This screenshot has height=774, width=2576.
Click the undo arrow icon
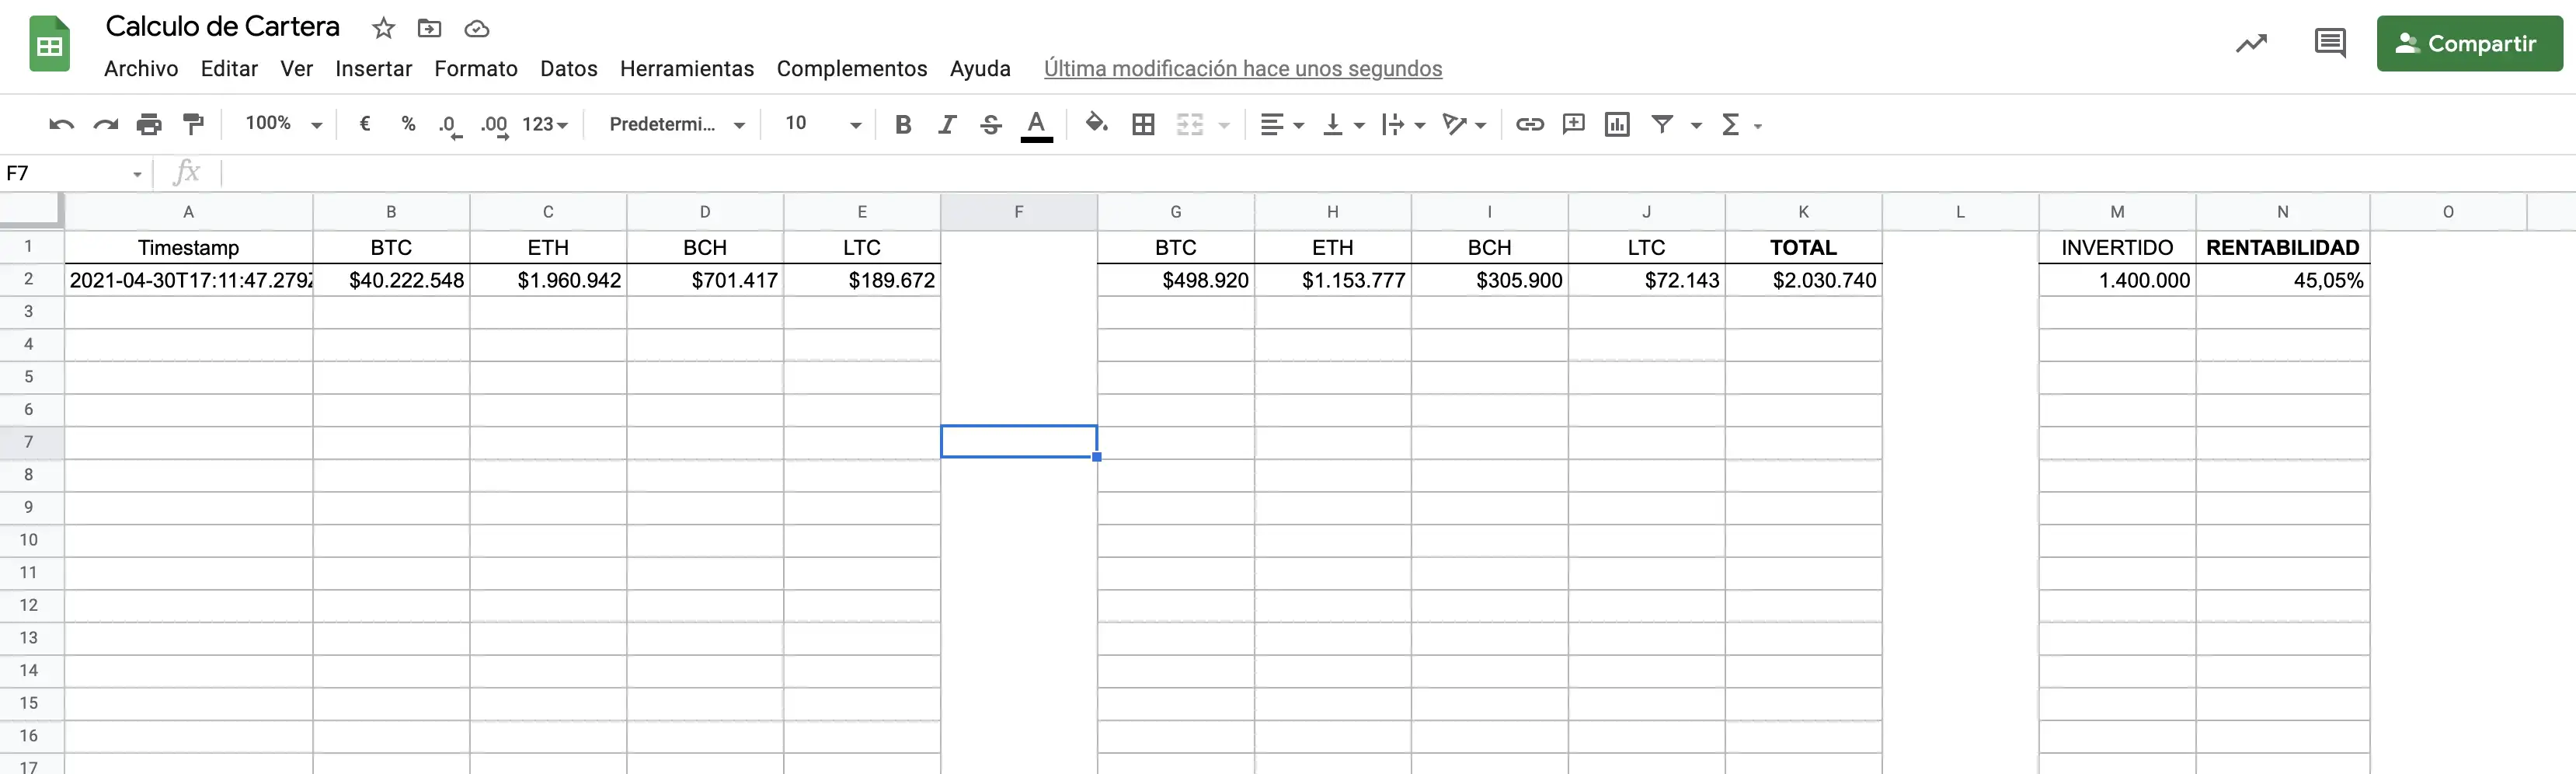61,124
